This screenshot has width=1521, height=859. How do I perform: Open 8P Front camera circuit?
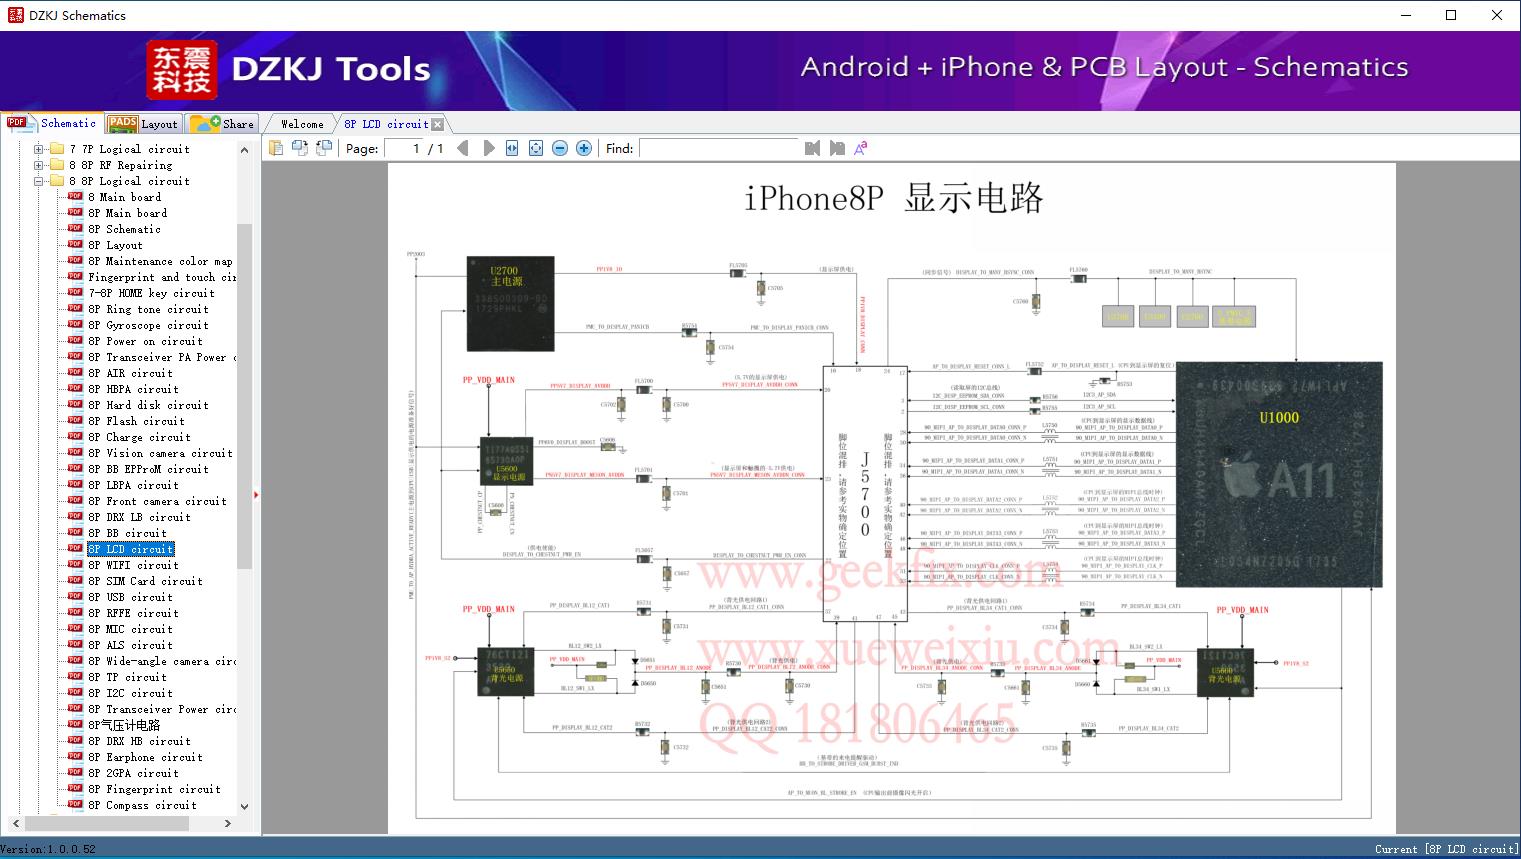[157, 501]
